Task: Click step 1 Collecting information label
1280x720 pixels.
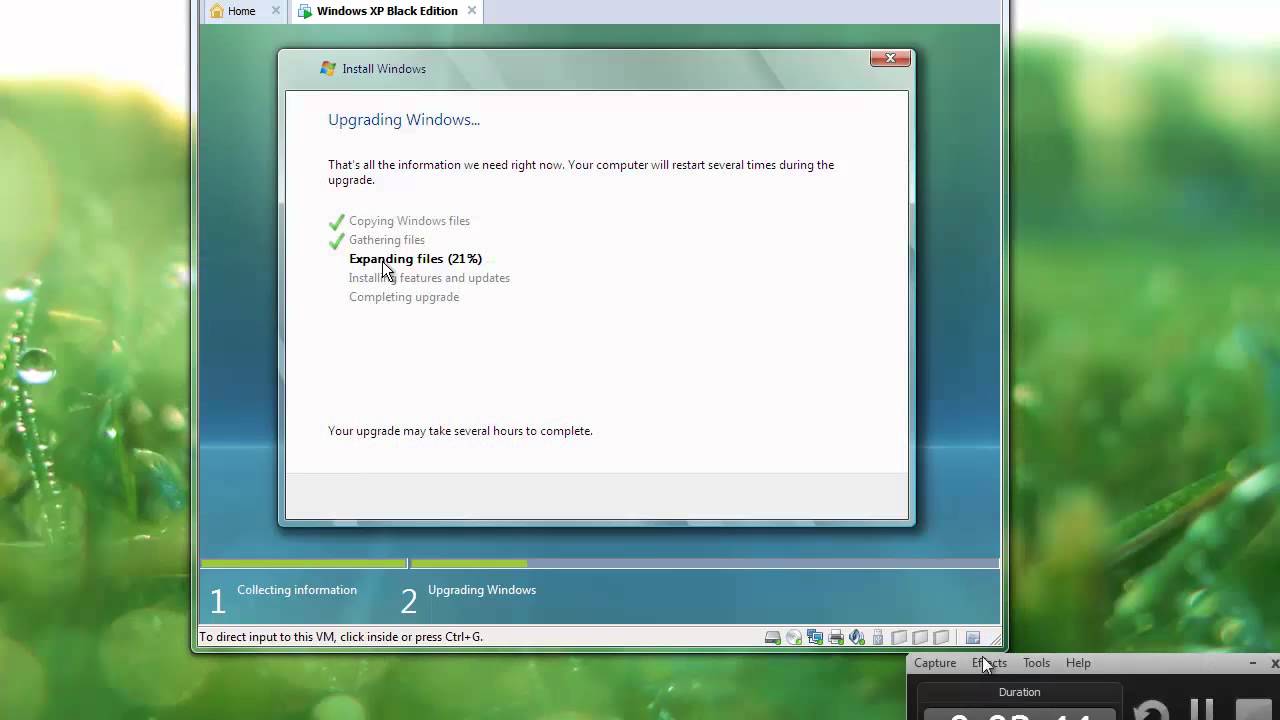Action: click(297, 590)
